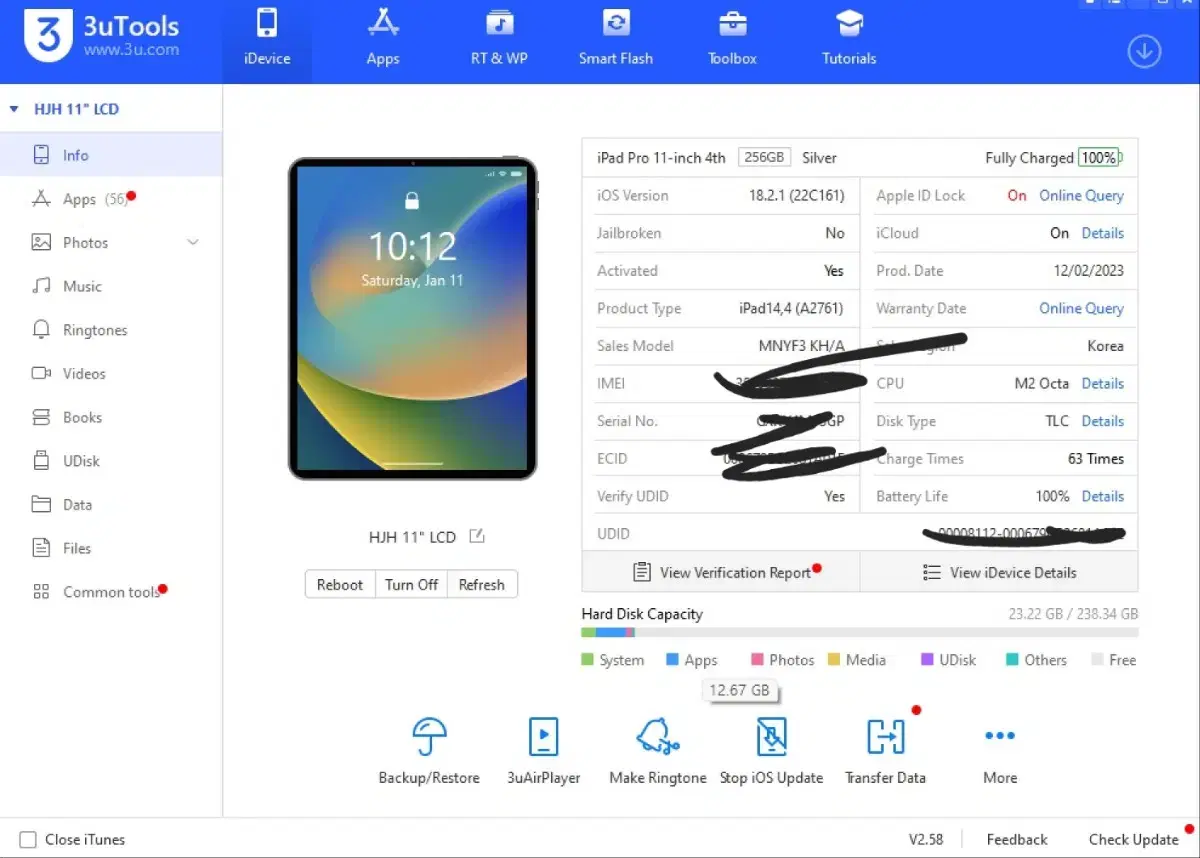Click the Reboot button
The width and height of the screenshot is (1200, 858).
pyautogui.click(x=340, y=585)
